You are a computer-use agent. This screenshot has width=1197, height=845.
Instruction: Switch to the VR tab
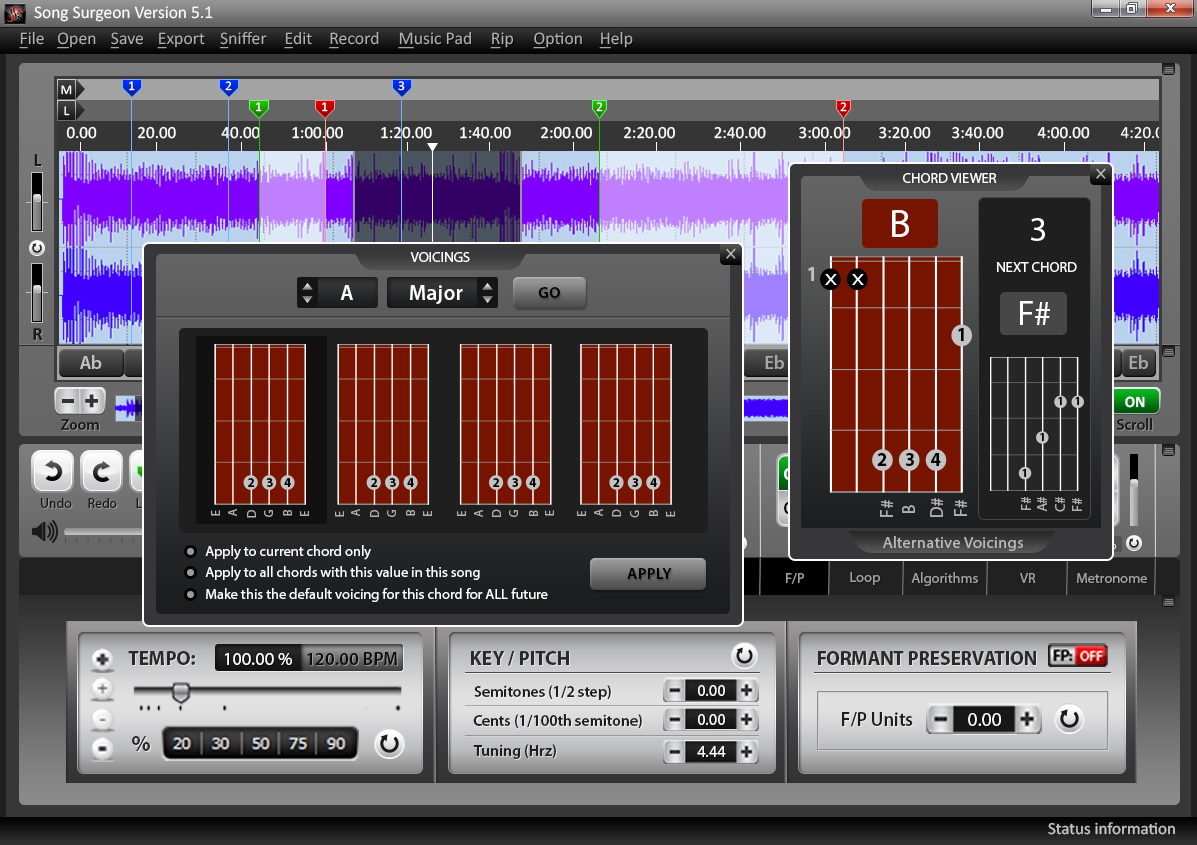coord(1028,578)
